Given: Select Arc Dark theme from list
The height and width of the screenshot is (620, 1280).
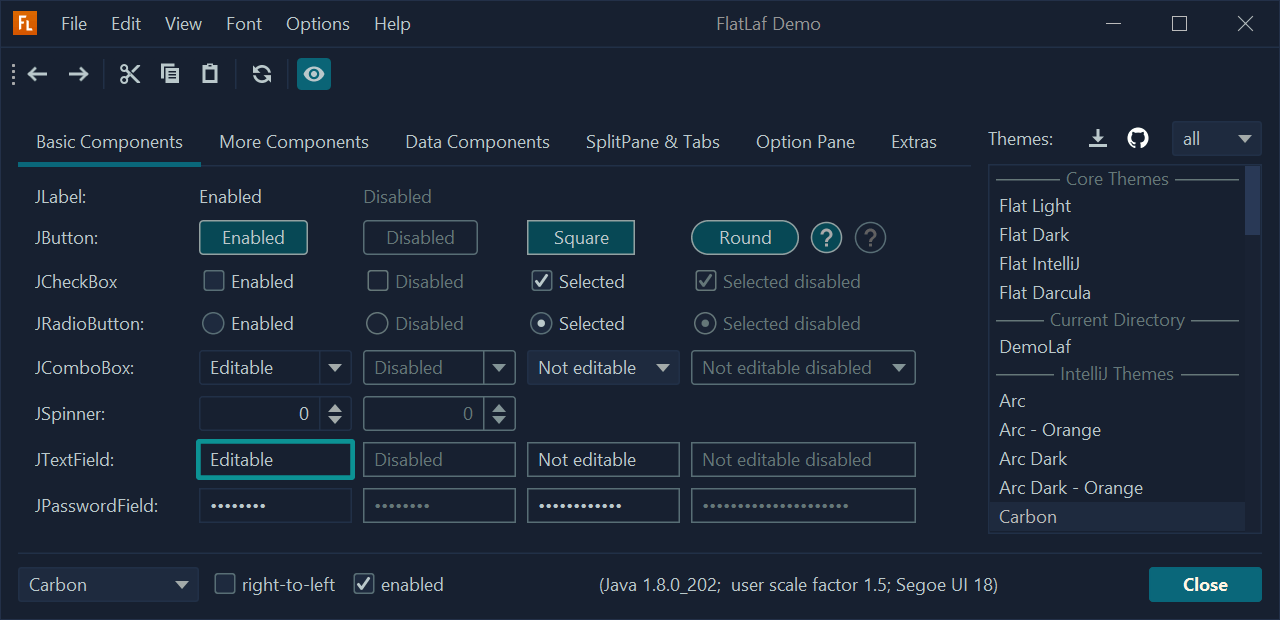Looking at the screenshot, I should tap(1033, 459).
